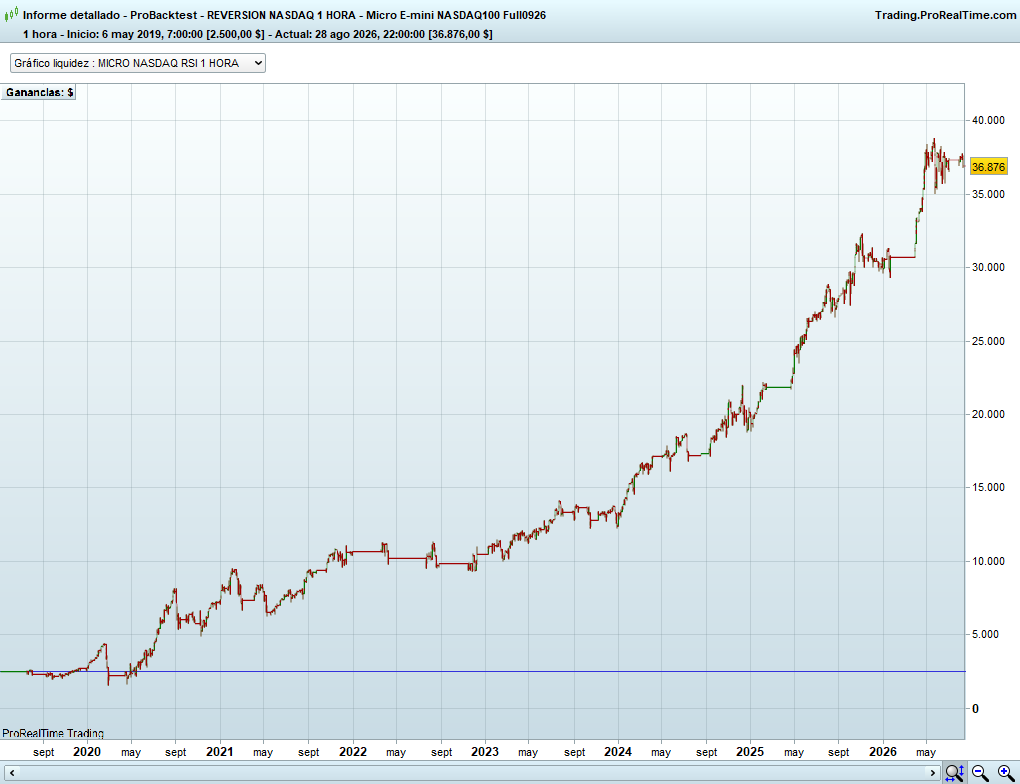This screenshot has width=1020, height=784.
Task: Click the 0 value on price axis
Action: [975, 709]
